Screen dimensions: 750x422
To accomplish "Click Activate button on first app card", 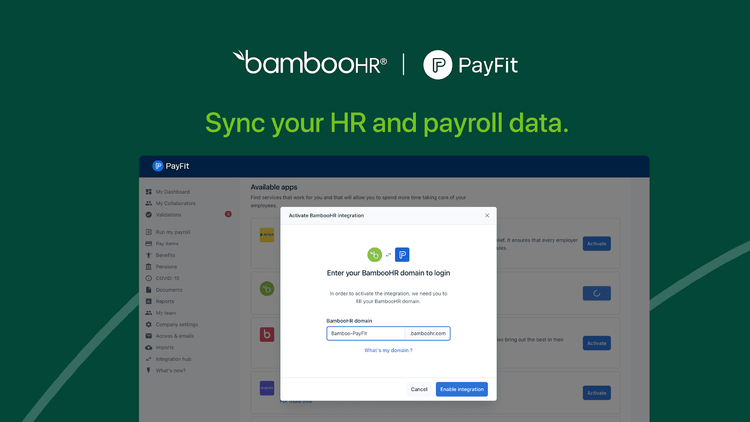I will pyautogui.click(x=596, y=244).
